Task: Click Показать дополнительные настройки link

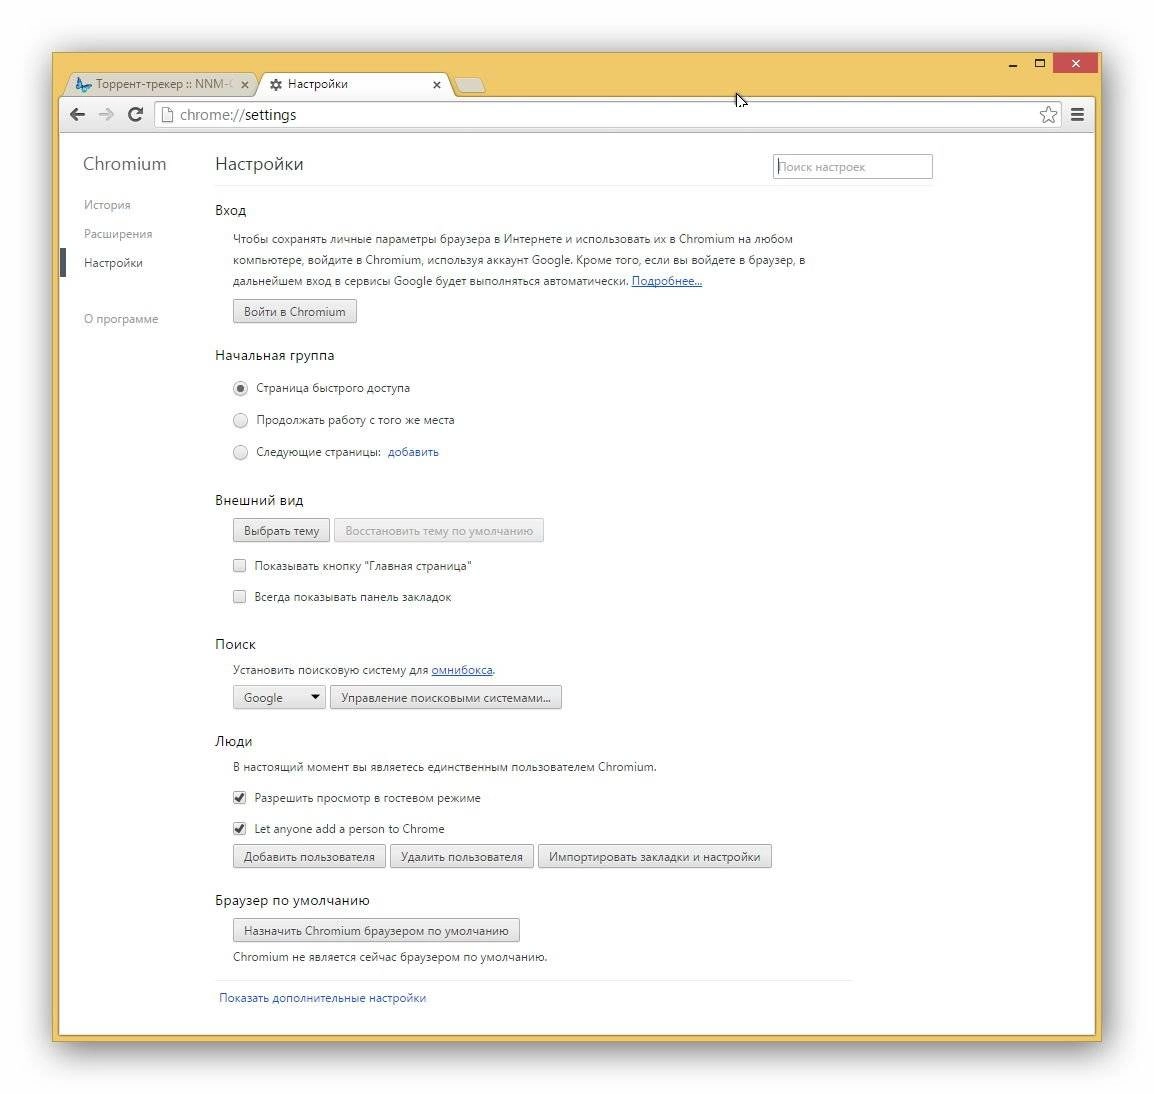Action: point(322,998)
